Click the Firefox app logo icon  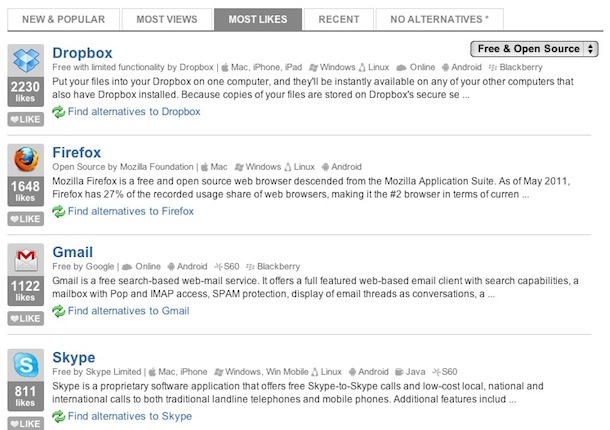[x=25, y=161]
